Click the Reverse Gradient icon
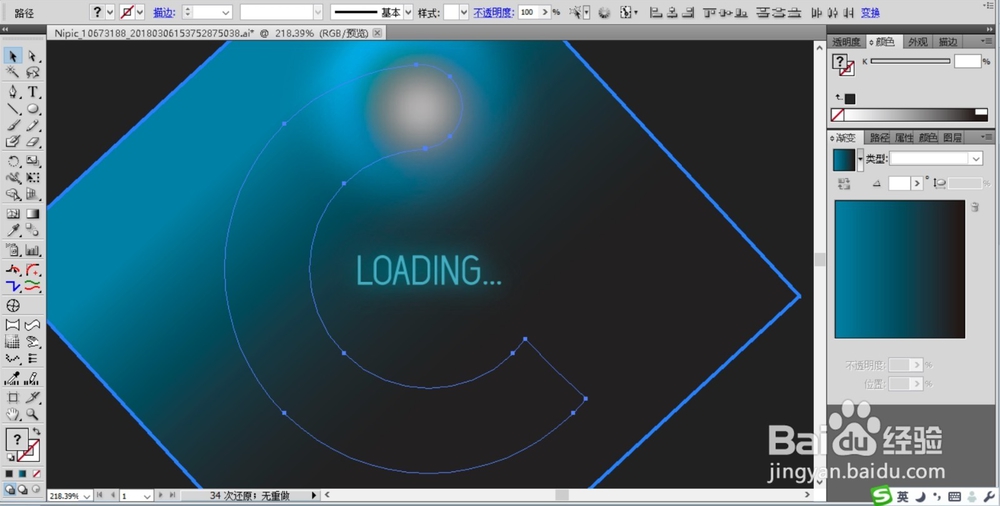The width and height of the screenshot is (1000, 506). point(844,183)
